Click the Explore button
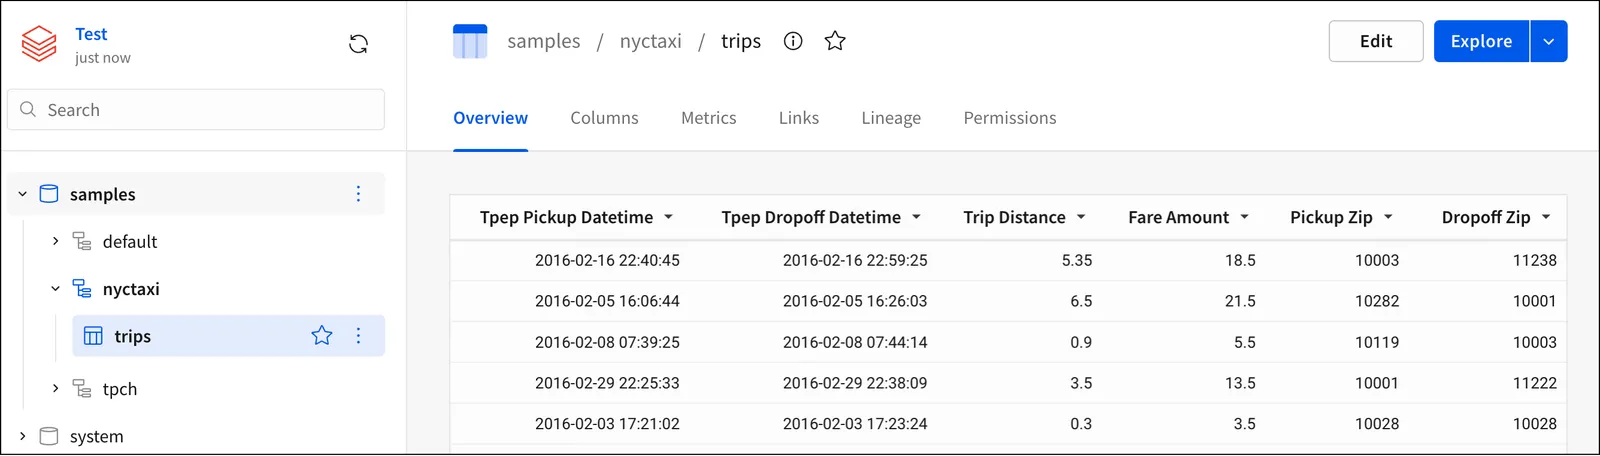1600x456 pixels. (x=1481, y=41)
